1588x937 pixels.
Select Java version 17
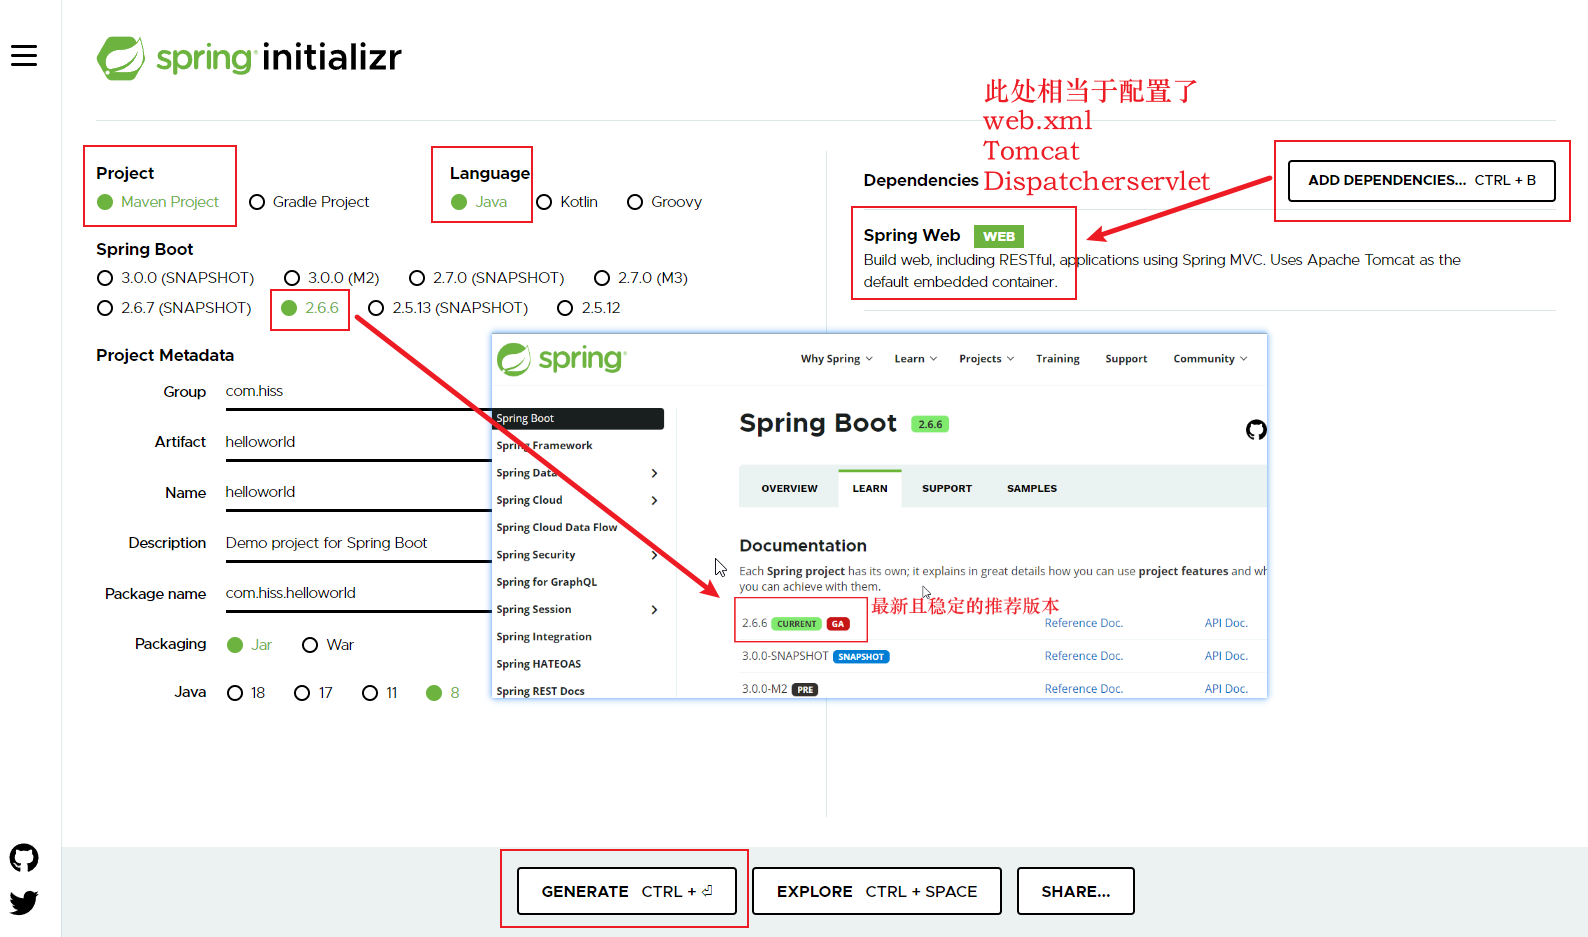point(313,693)
